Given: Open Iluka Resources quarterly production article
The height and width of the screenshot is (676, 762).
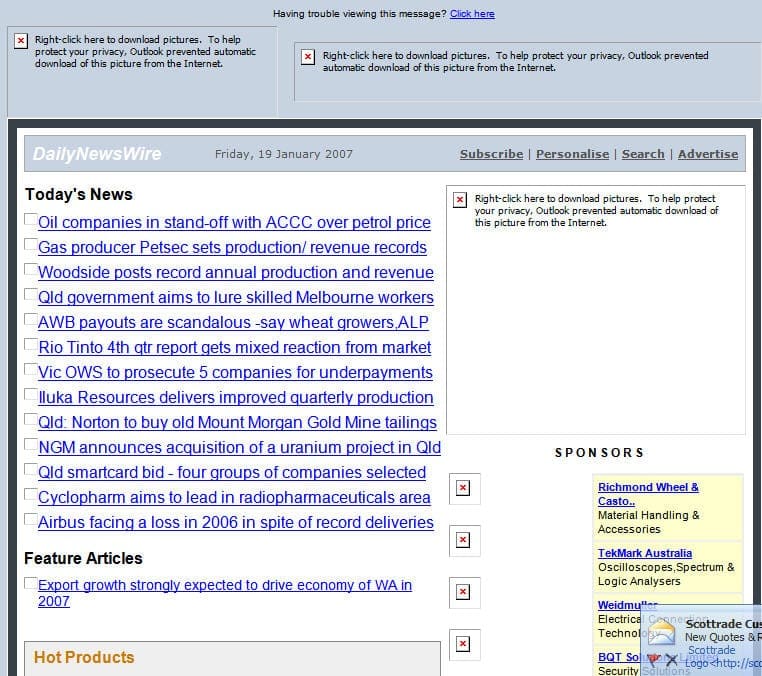Looking at the screenshot, I should [236, 398].
